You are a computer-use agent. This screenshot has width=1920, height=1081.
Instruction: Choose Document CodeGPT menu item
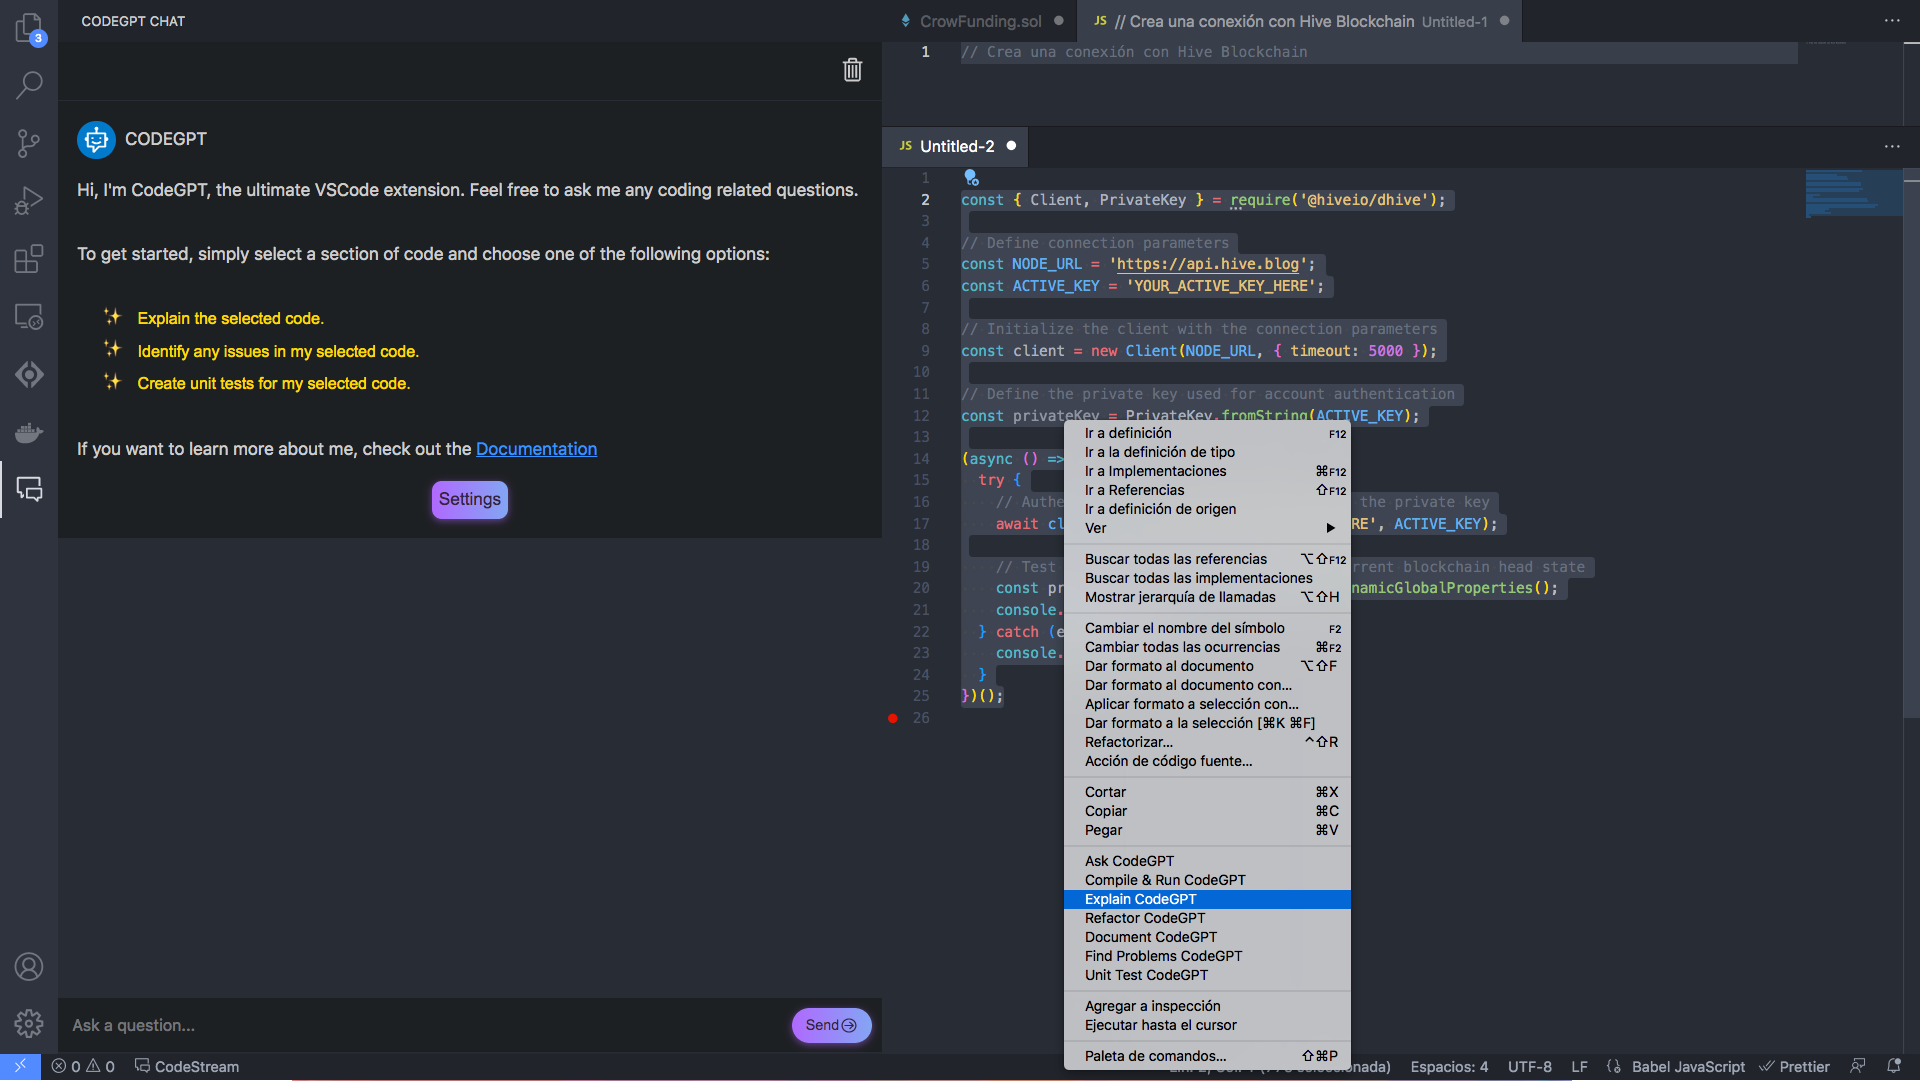1207,937
